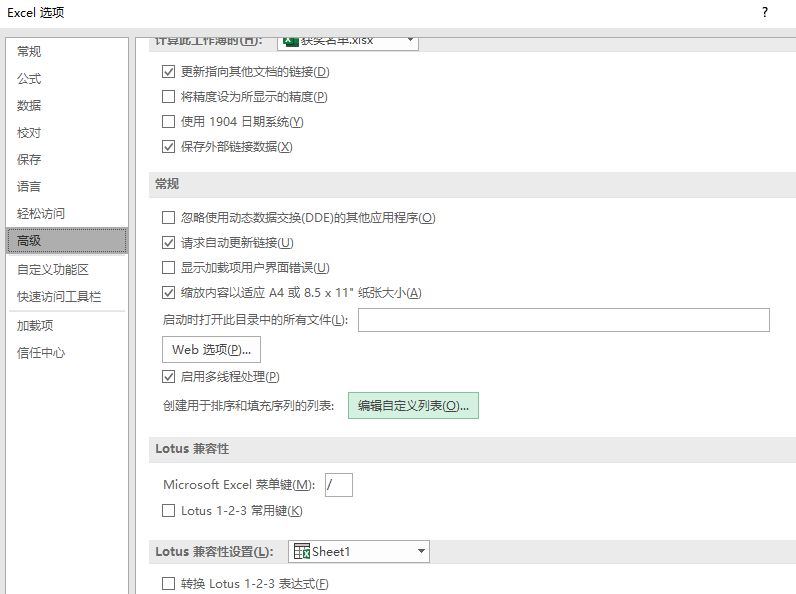Uncheck 保存外部链接数据
The height and width of the screenshot is (594, 796).
pos(168,147)
